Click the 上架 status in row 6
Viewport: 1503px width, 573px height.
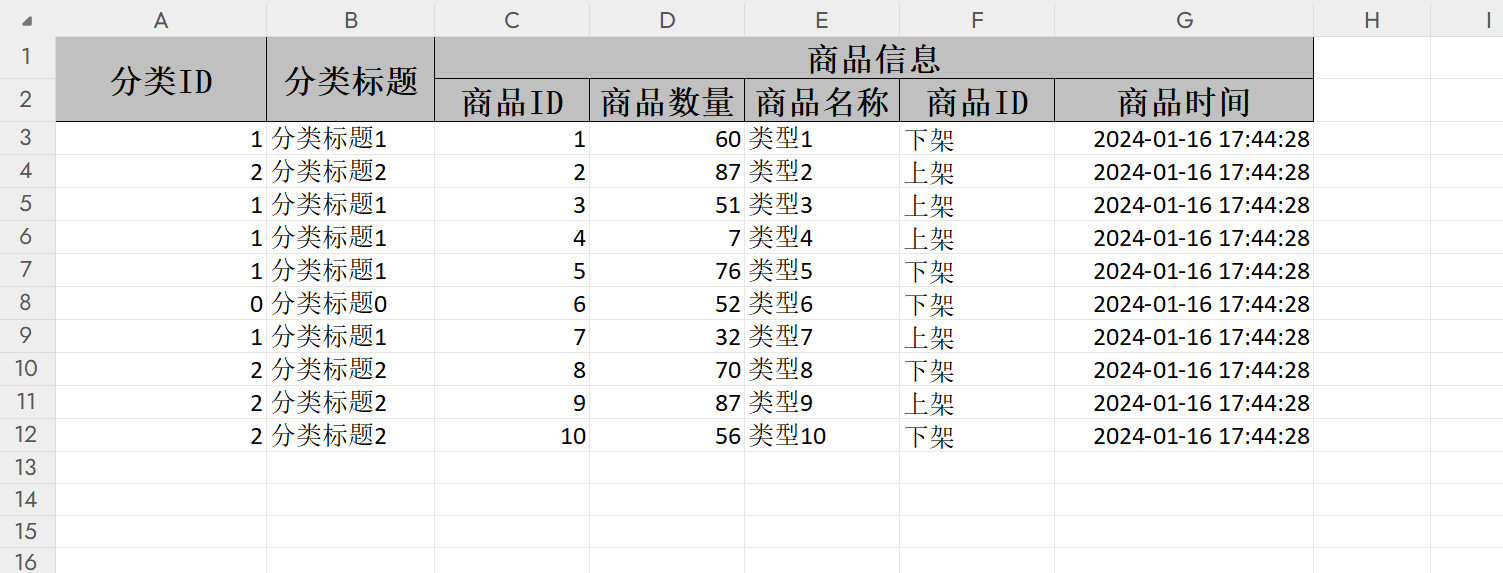(977, 237)
